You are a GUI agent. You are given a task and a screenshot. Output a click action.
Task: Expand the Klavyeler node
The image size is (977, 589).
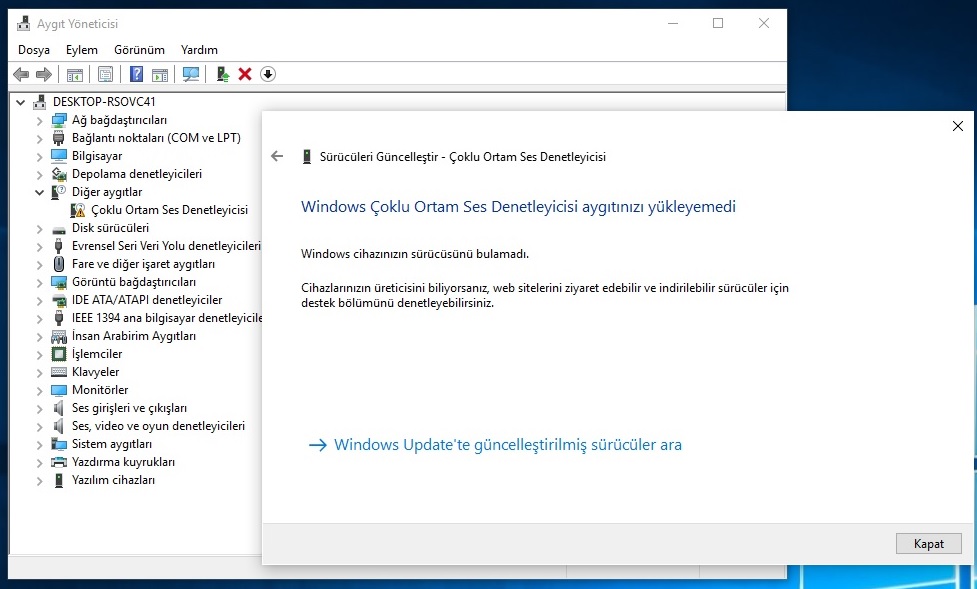tap(39, 373)
